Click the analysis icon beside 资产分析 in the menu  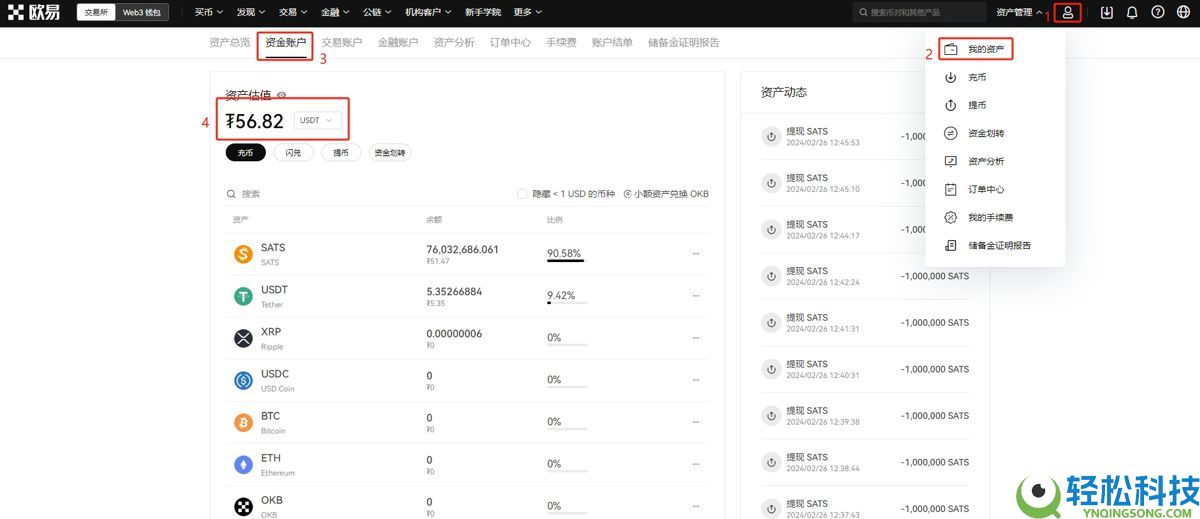pos(951,161)
